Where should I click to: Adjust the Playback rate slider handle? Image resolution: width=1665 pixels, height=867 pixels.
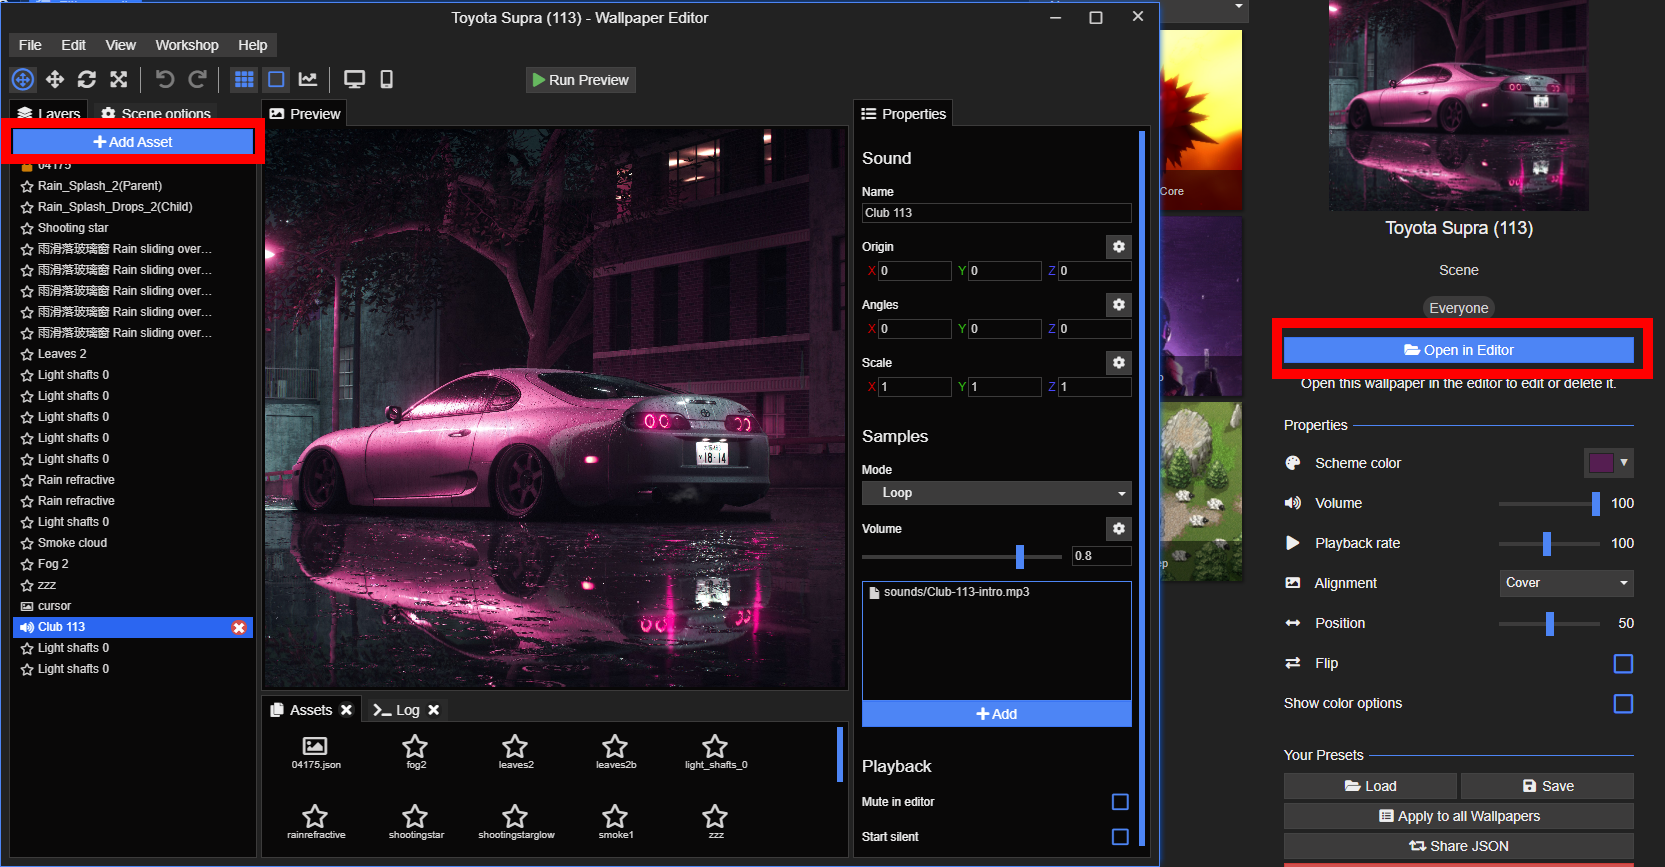1547,543
